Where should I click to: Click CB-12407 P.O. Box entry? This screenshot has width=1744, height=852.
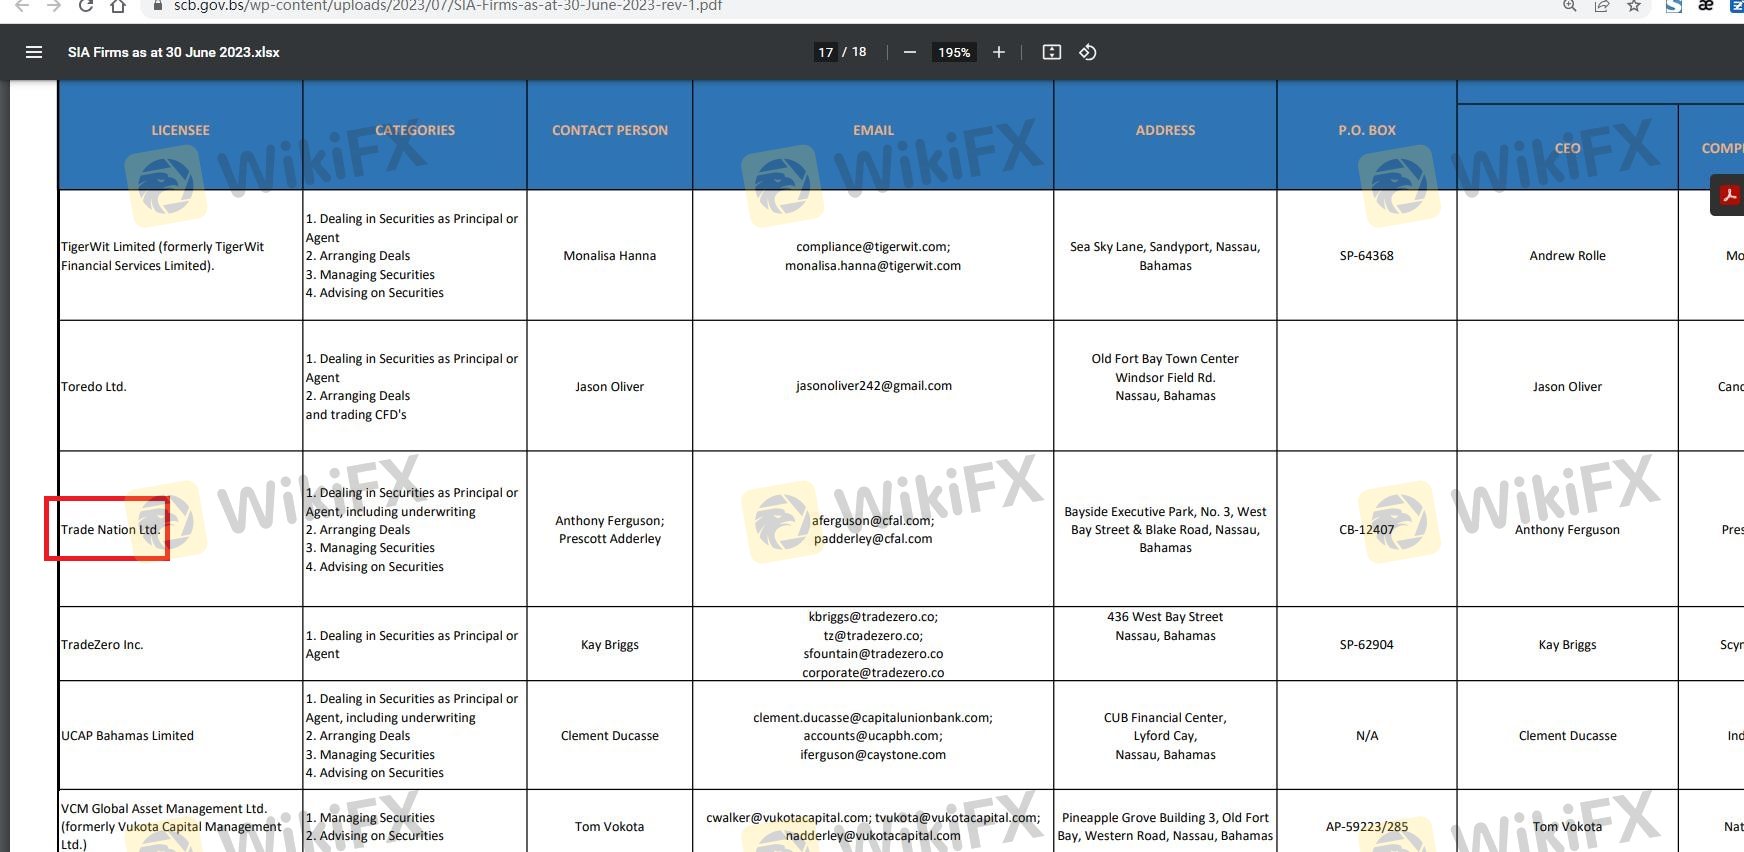point(1366,529)
